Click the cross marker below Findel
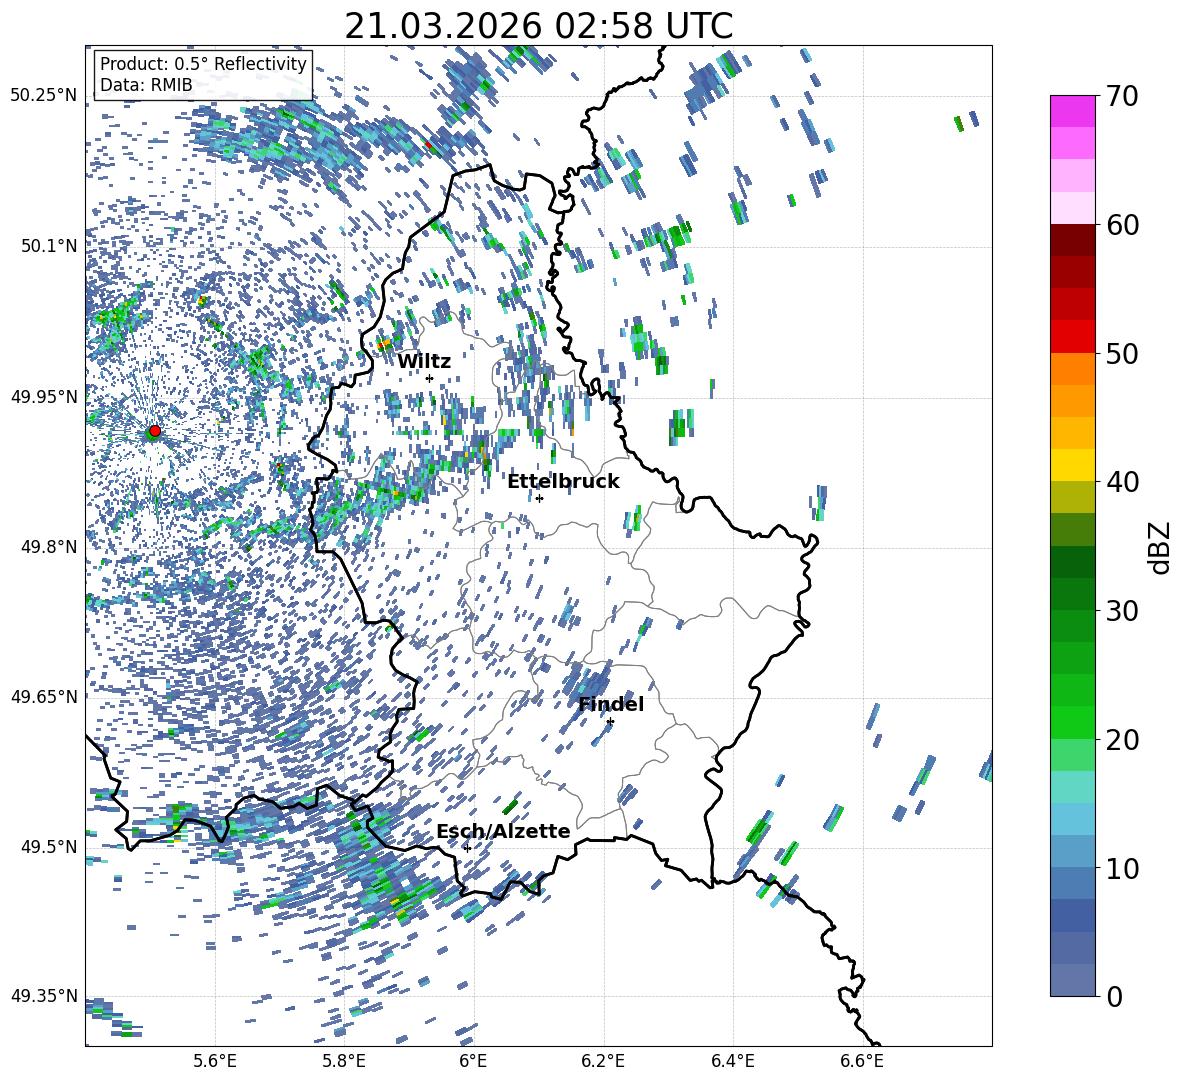This screenshot has height=1081, width=1184. [610, 722]
